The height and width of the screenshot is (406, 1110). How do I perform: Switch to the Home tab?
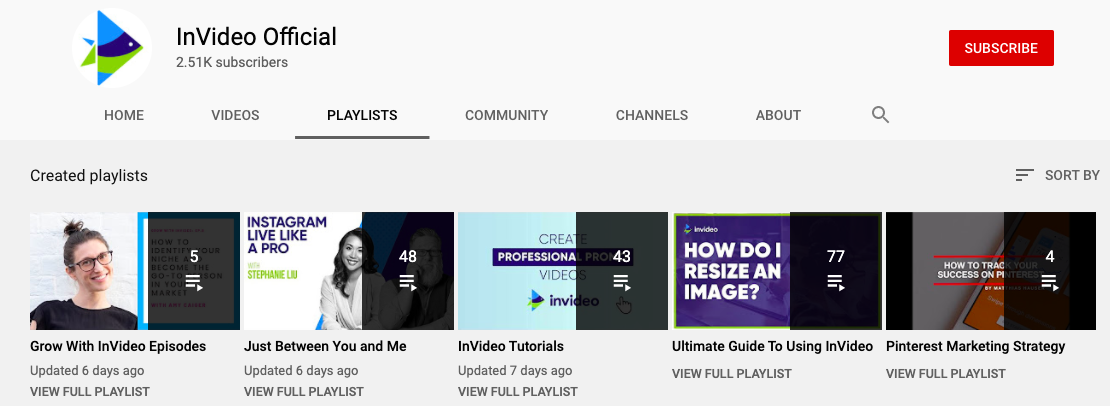tap(124, 115)
